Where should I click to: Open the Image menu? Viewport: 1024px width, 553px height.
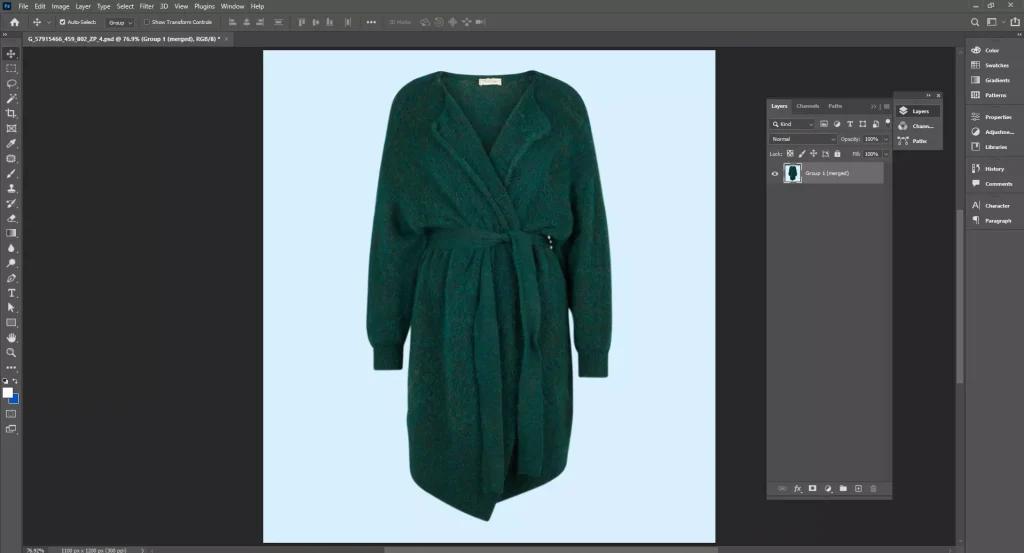tap(60, 7)
